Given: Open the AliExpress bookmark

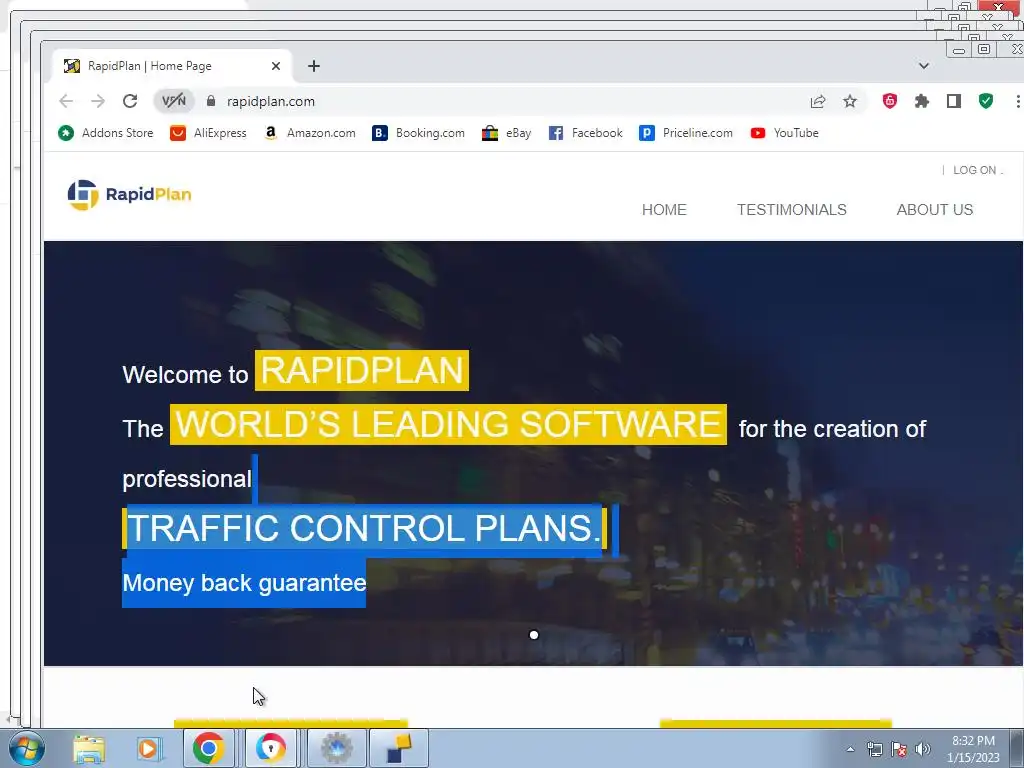Looking at the screenshot, I should pyautogui.click(x=208, y=133).
